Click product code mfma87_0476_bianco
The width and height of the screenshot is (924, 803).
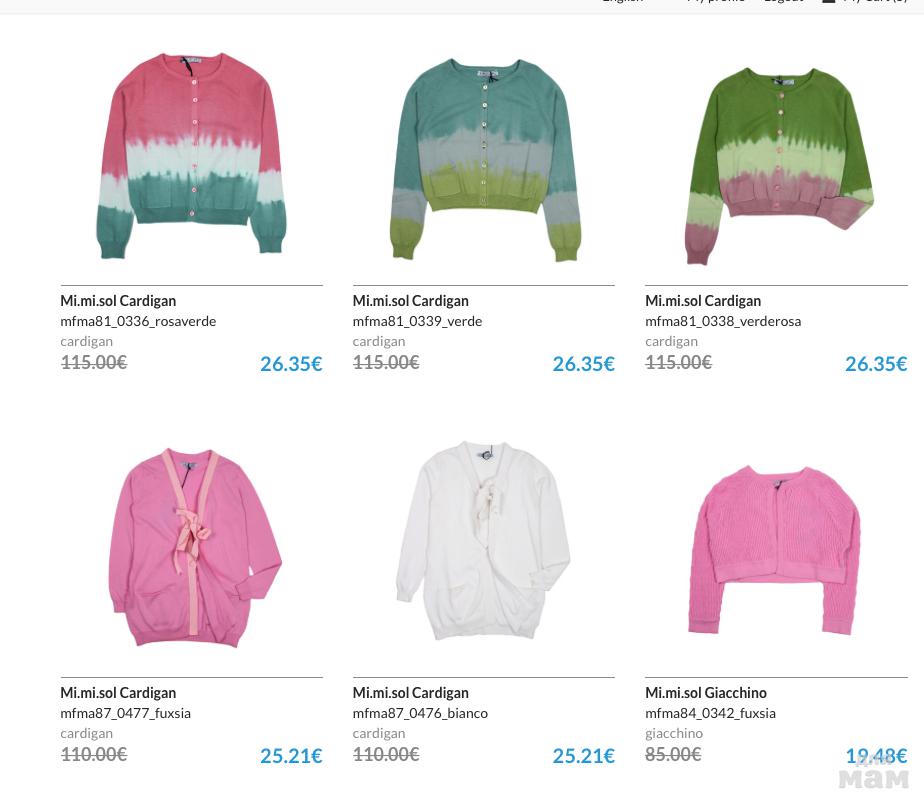[x=420, y=713]
